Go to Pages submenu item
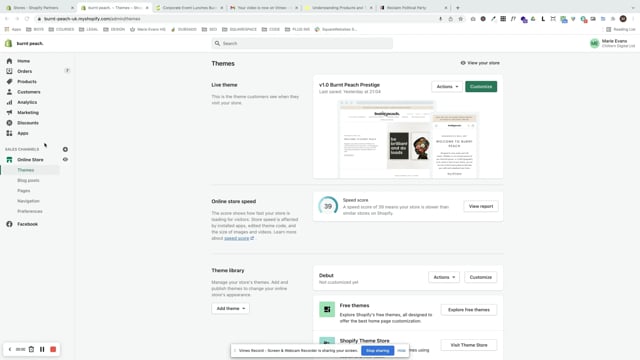 pyautogui.click(x=24, y=191)
